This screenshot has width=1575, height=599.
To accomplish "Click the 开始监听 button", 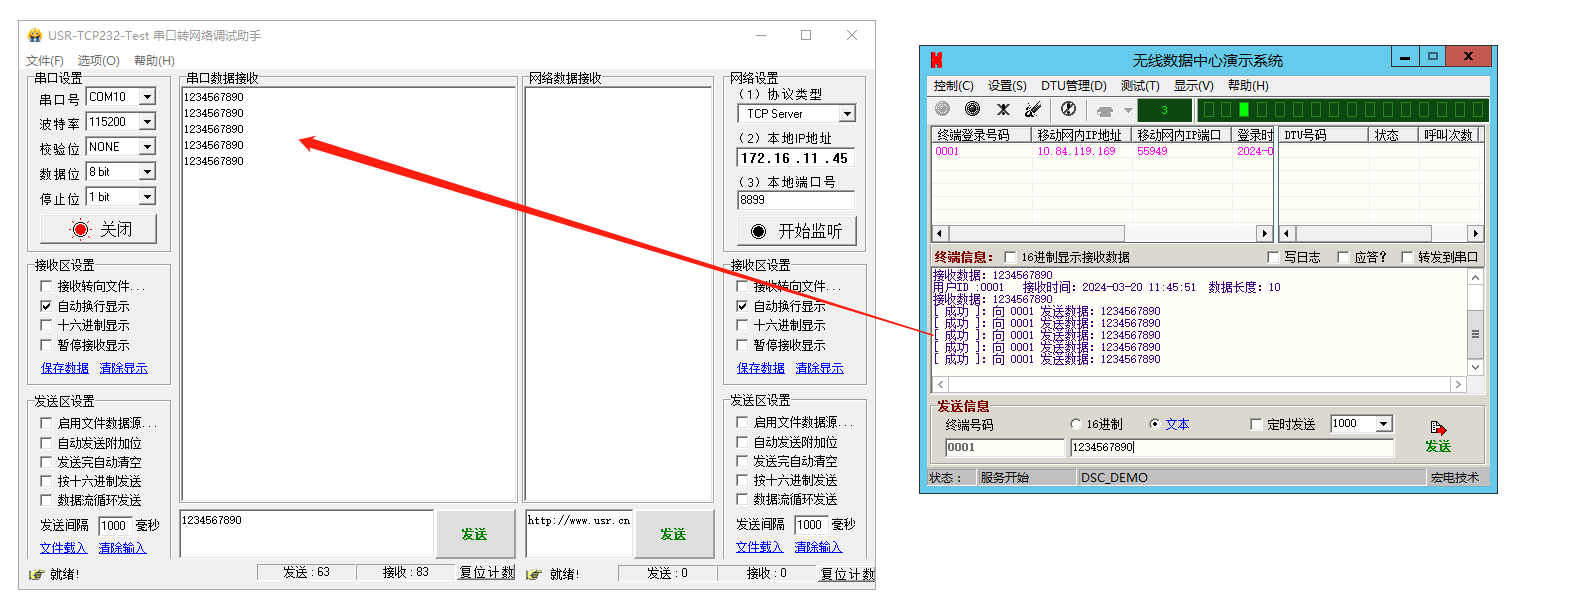I will click(797, 231).
